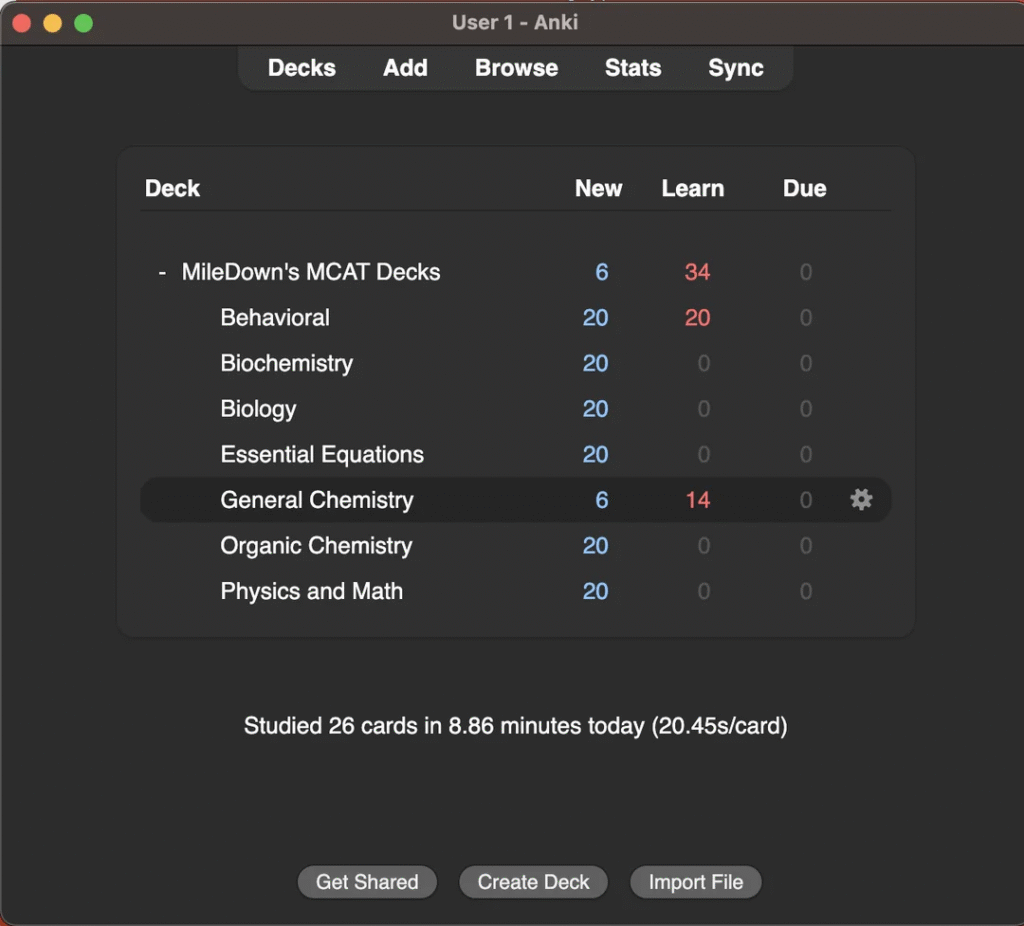Open the Add card dialog
Screen dimensions: 1024x926
405,68
